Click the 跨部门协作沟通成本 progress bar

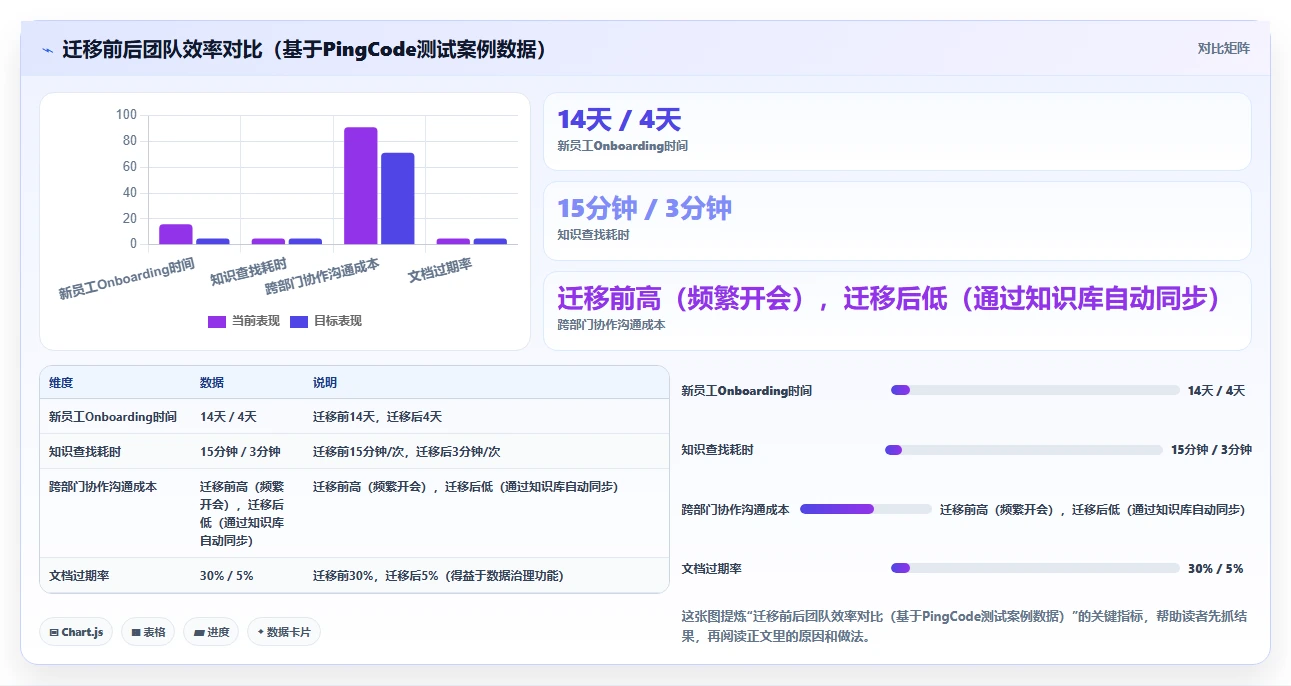[866, 509]
